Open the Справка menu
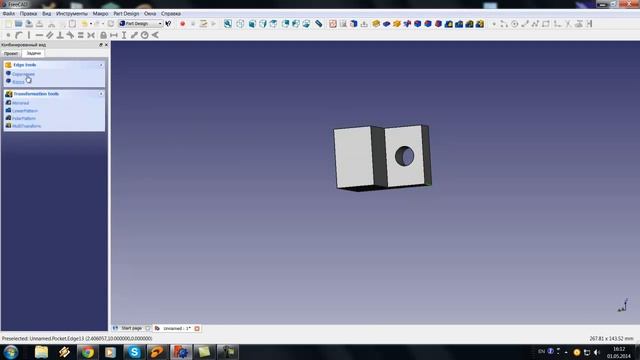The width and height of the screenshot is (640, 360). tap(171, 13)
